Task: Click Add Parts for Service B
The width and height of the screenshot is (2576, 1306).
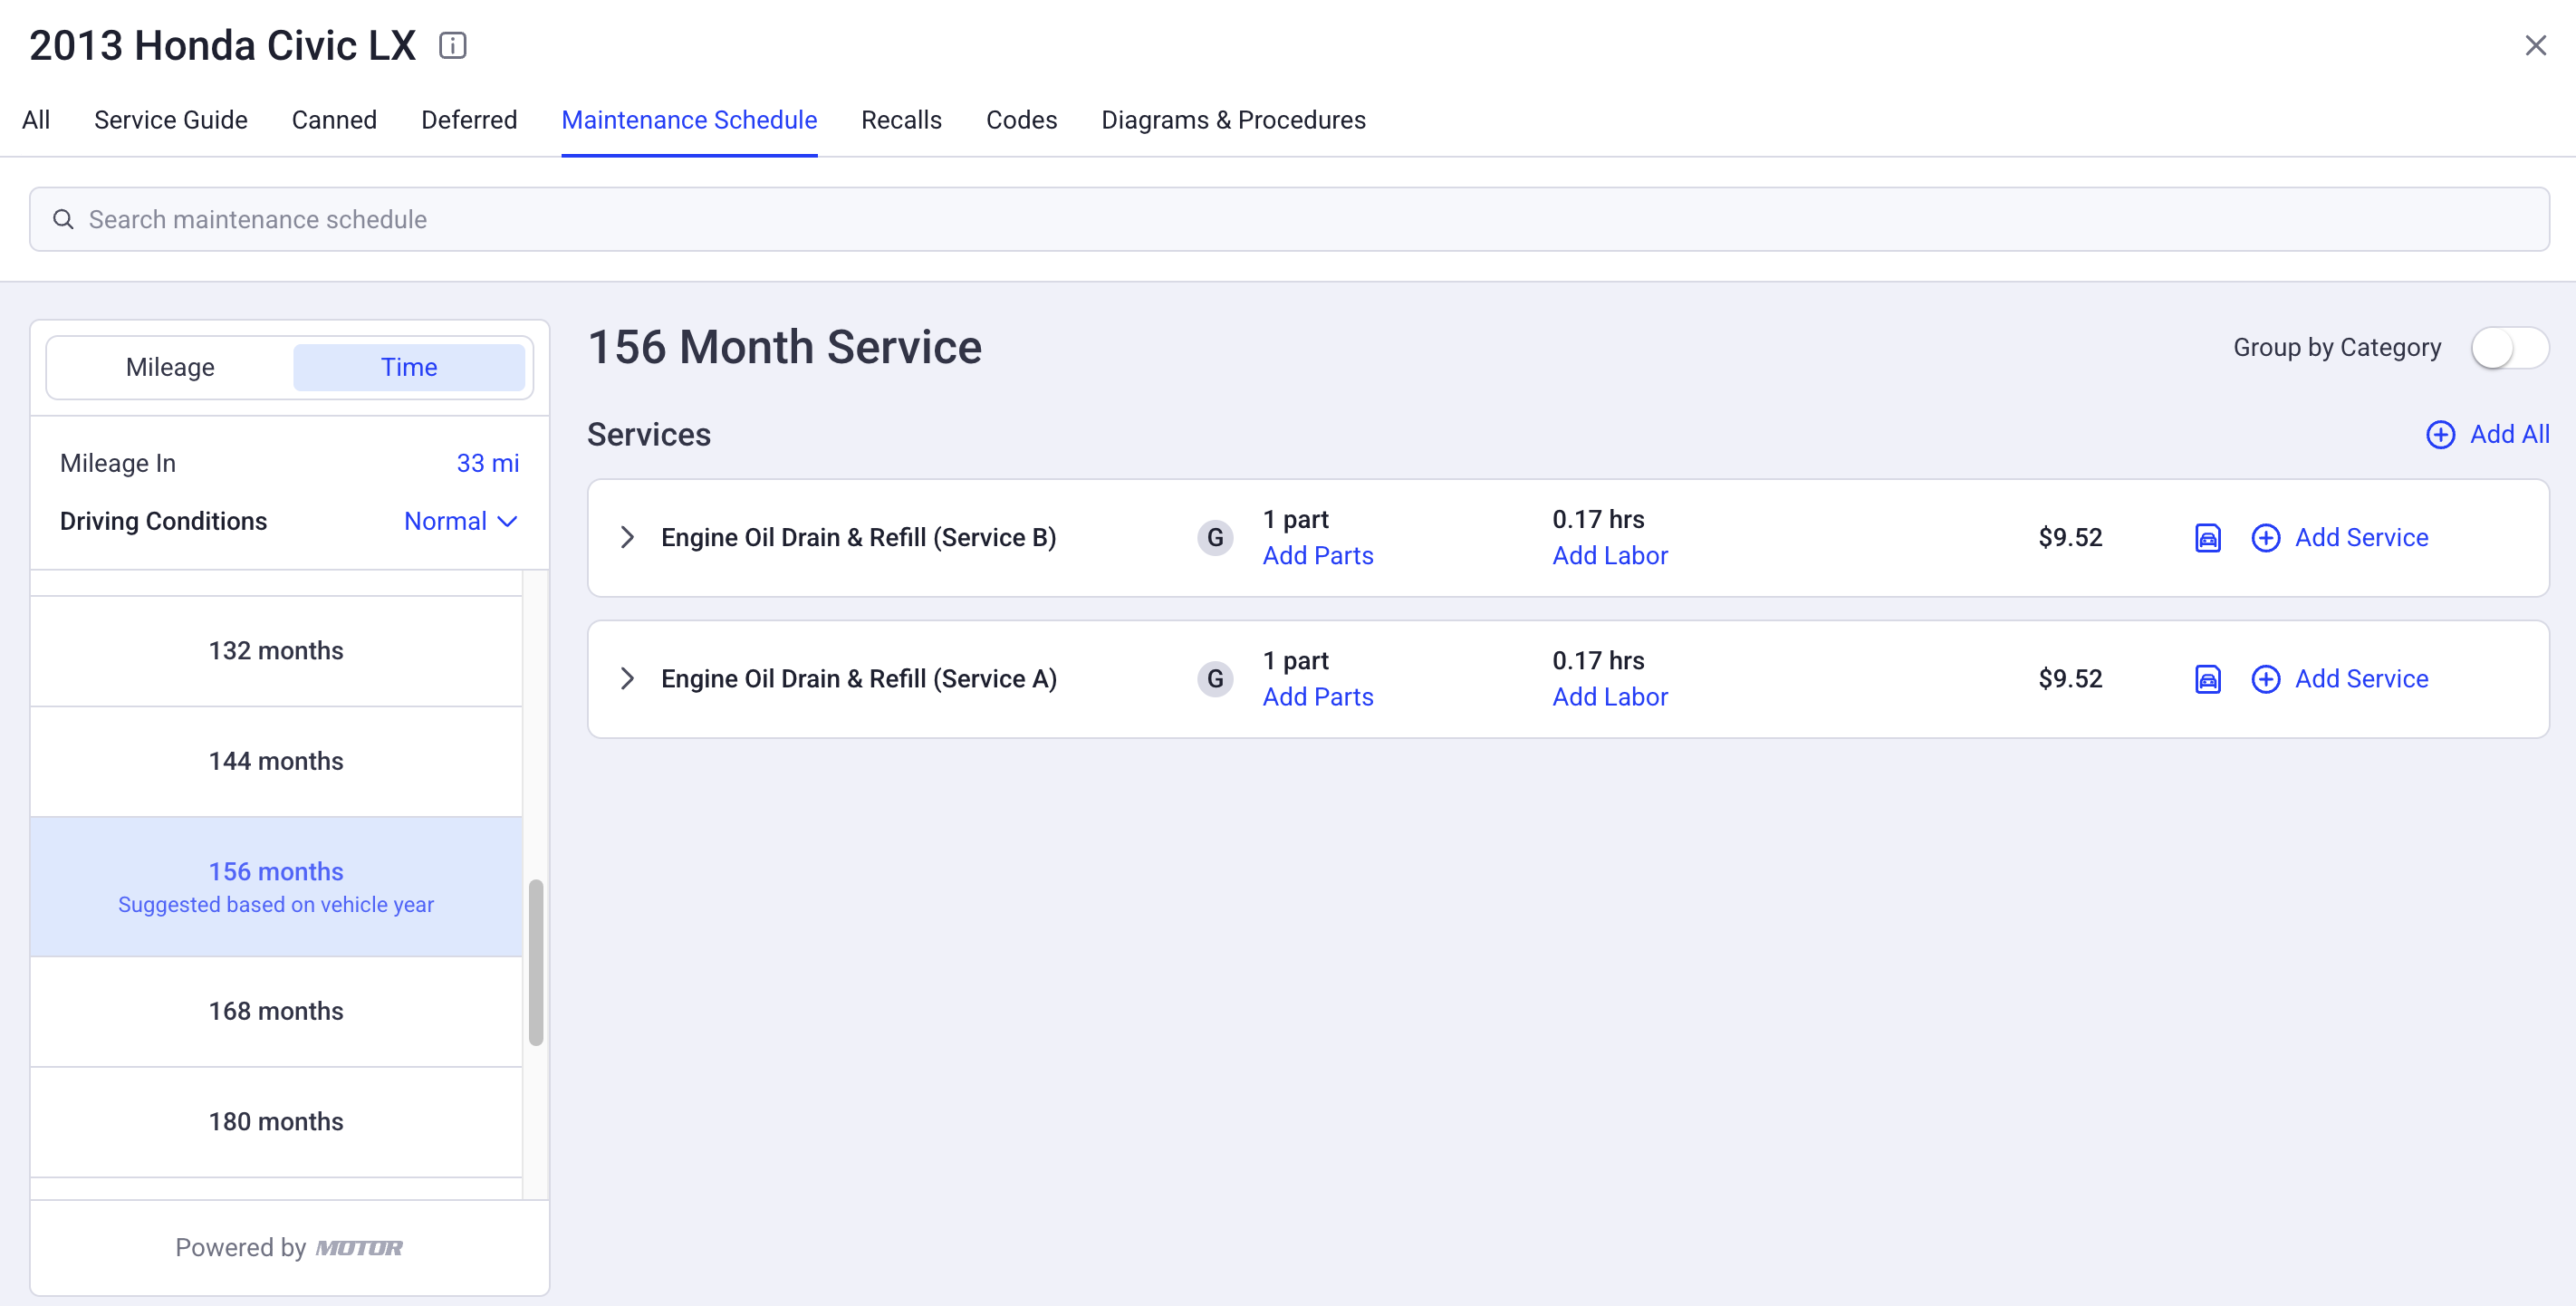Action: click(1317, 556)
